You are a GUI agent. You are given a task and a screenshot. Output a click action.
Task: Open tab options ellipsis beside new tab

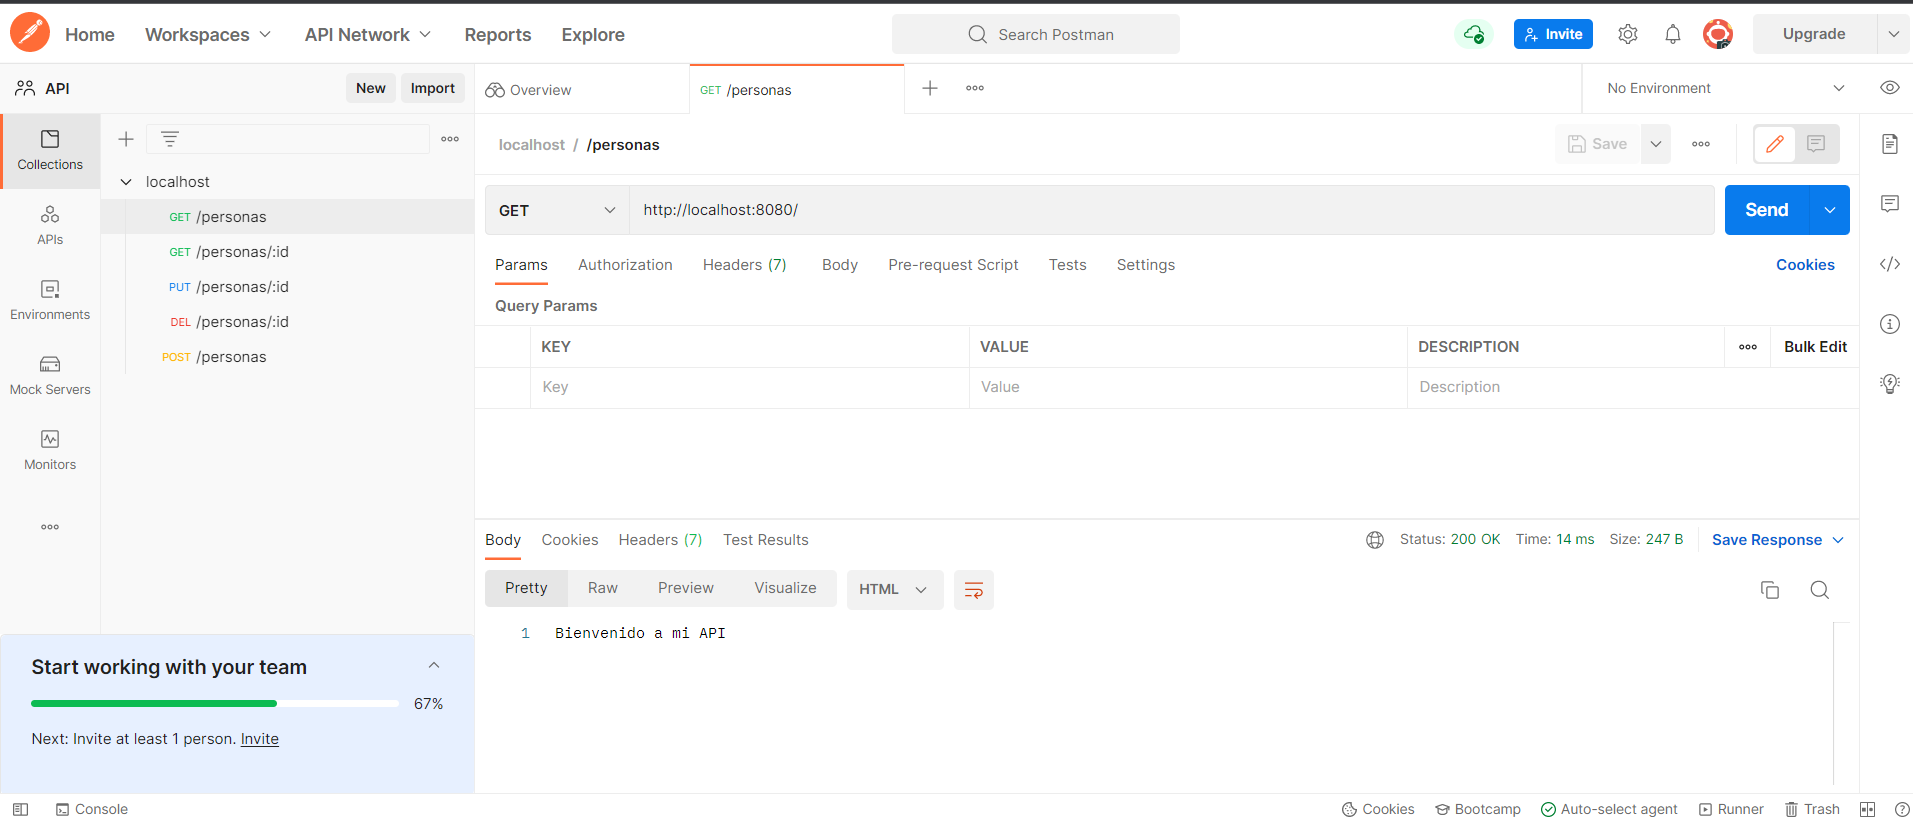[975, 88]
